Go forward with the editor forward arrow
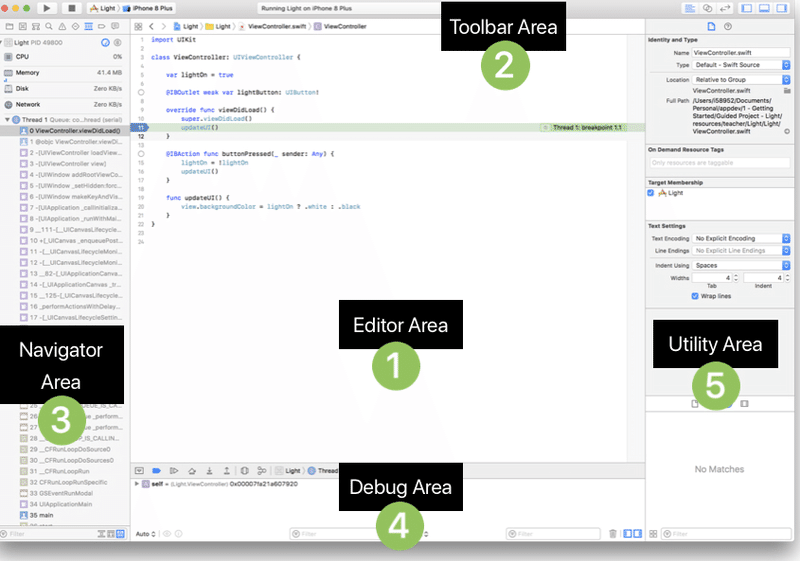The height and width of the screenshot is (561, 800). 163,27
